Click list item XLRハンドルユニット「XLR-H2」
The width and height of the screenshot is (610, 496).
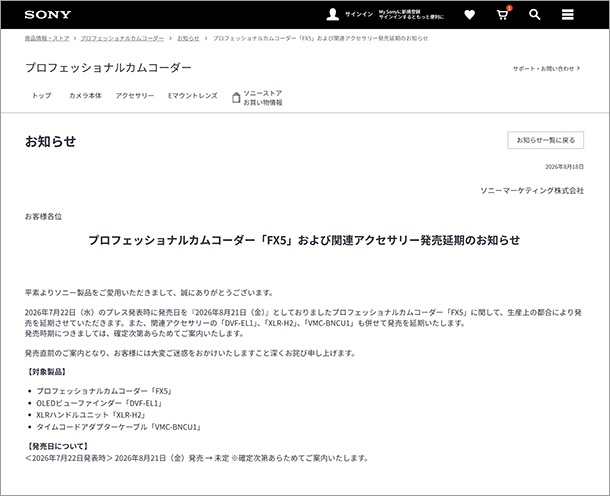[x=91, y=415]
